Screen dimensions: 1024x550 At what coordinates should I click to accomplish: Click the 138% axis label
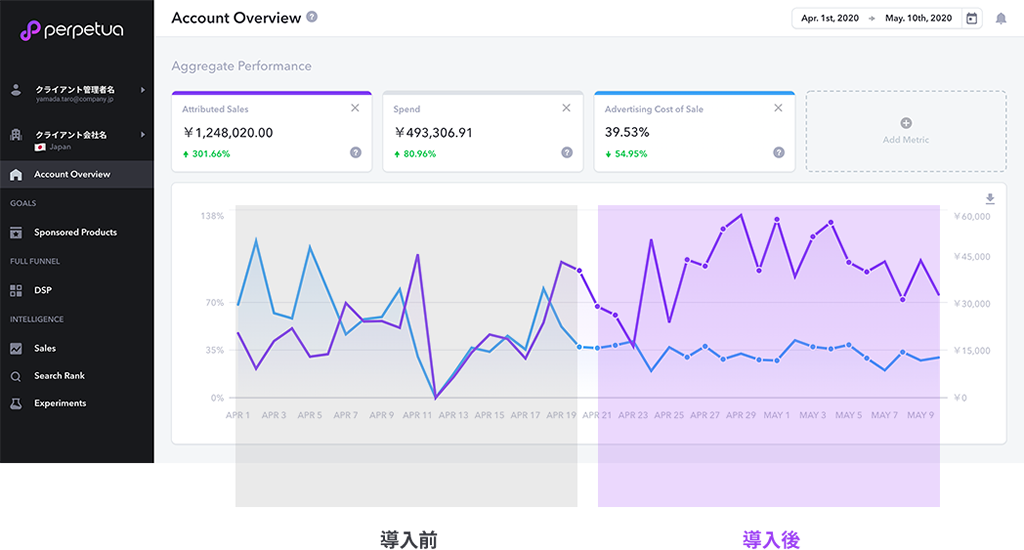212,216
